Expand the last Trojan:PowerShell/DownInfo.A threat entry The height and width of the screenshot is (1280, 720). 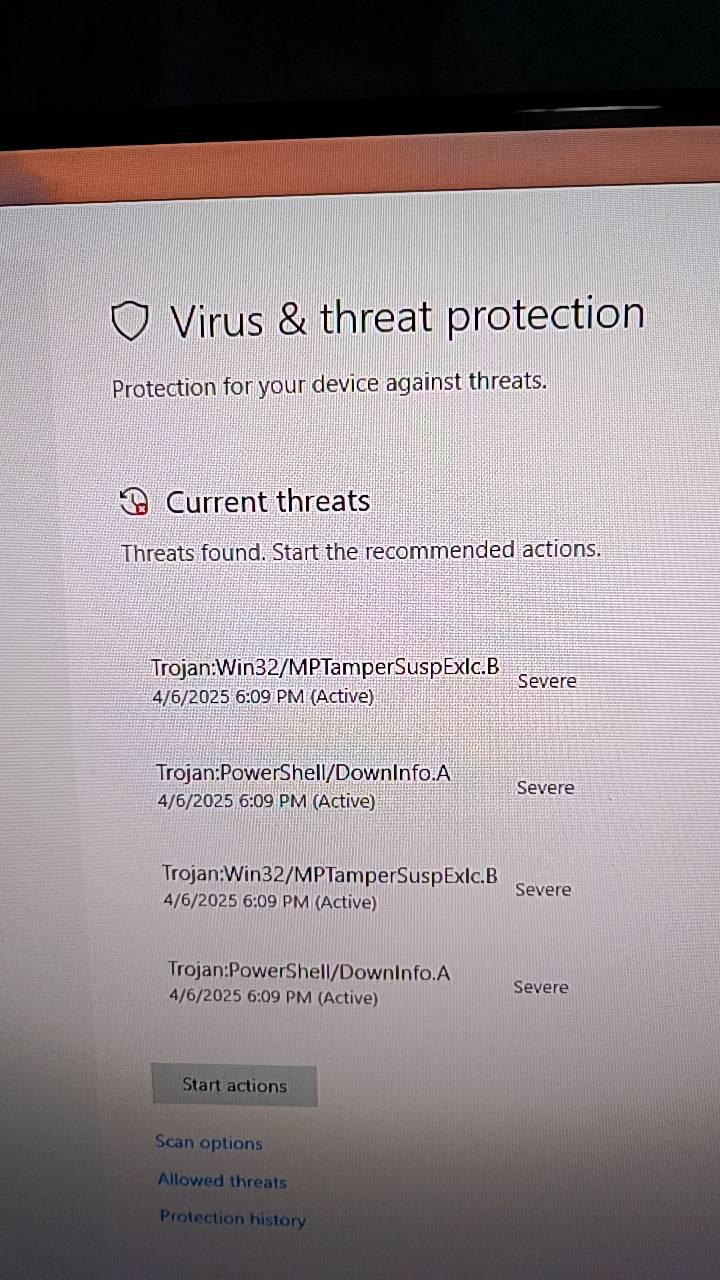click(x=369, y=985)
